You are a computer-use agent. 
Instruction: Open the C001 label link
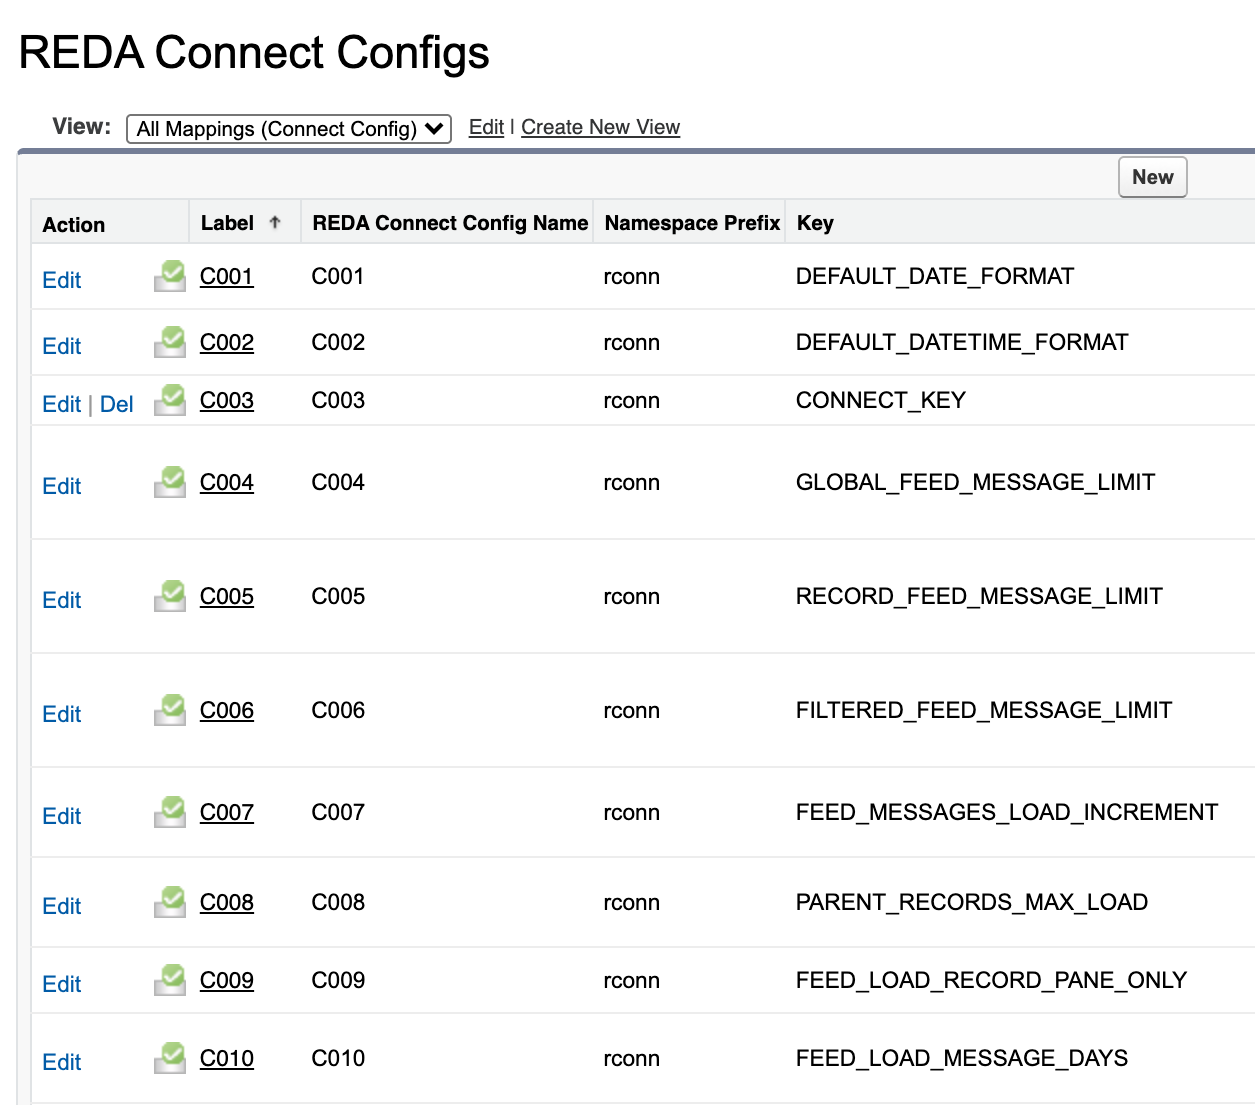pos(227,276)
